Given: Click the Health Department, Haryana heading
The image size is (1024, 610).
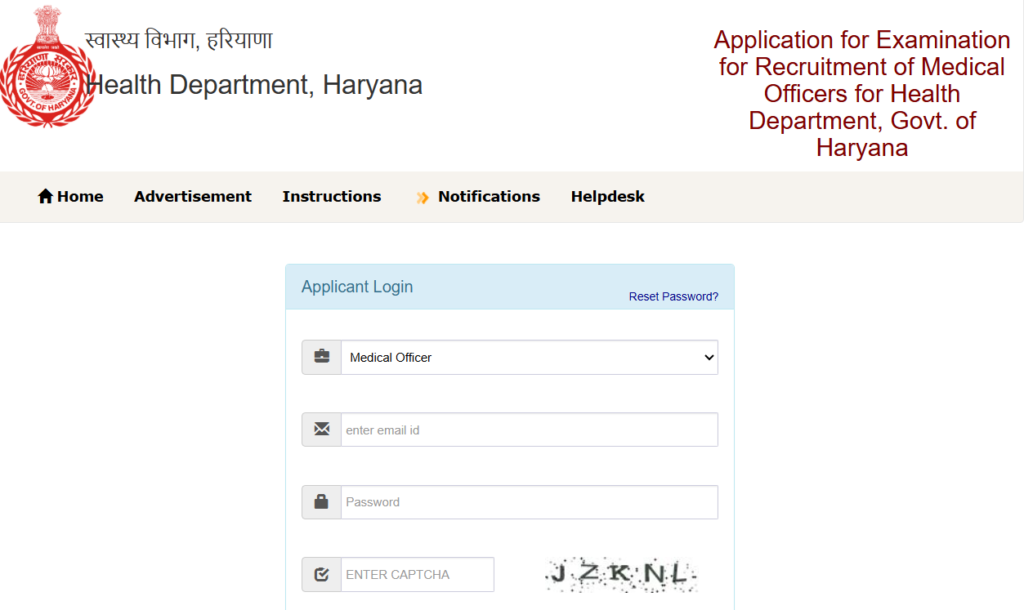Looking at the screenshot, I should pyautogui.click(x=254, y=85).
